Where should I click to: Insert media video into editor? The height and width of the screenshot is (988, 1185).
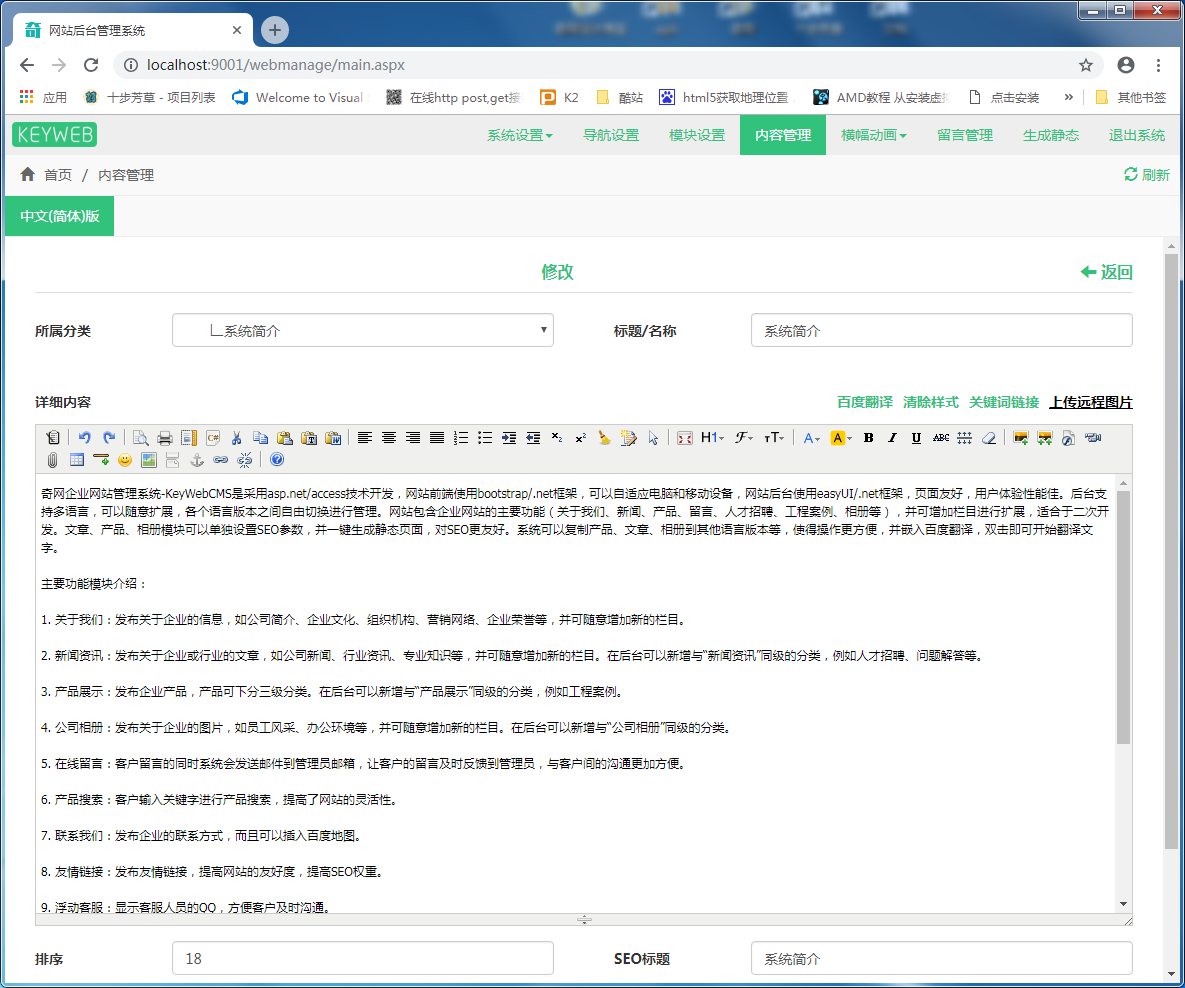(1093, 438)
